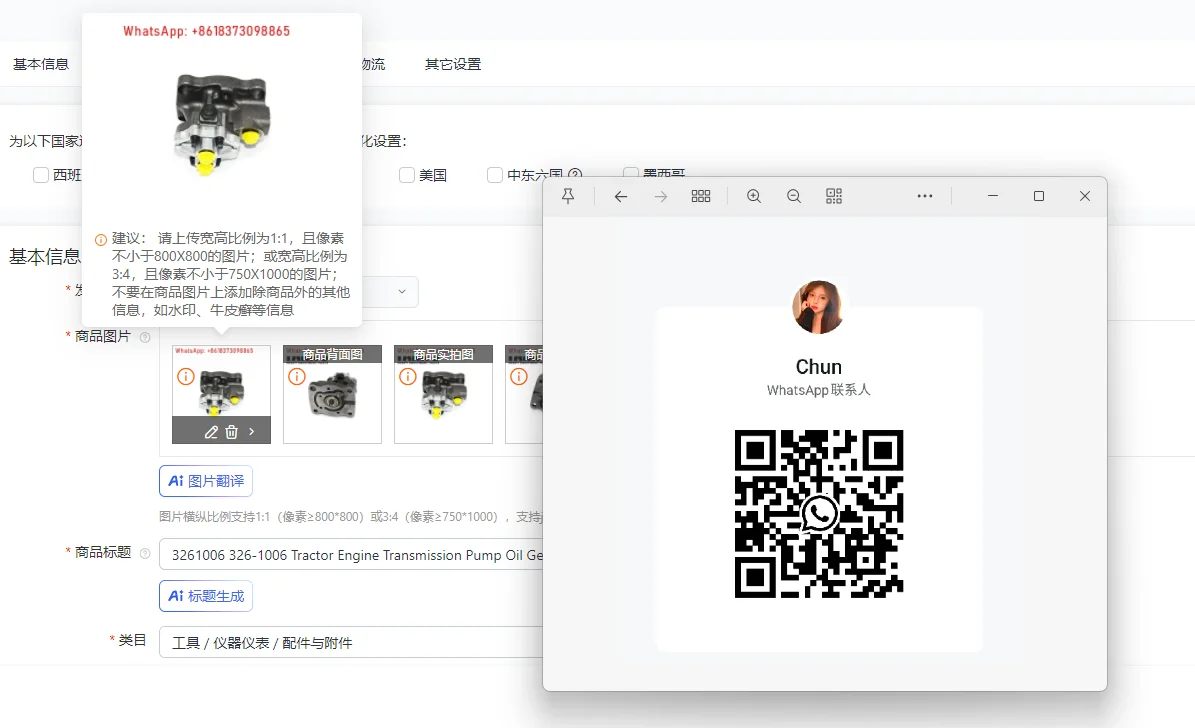This screenshot has height=728, width=1195.
Task: Click the WhatsApp QR code image
Action: 819,514
